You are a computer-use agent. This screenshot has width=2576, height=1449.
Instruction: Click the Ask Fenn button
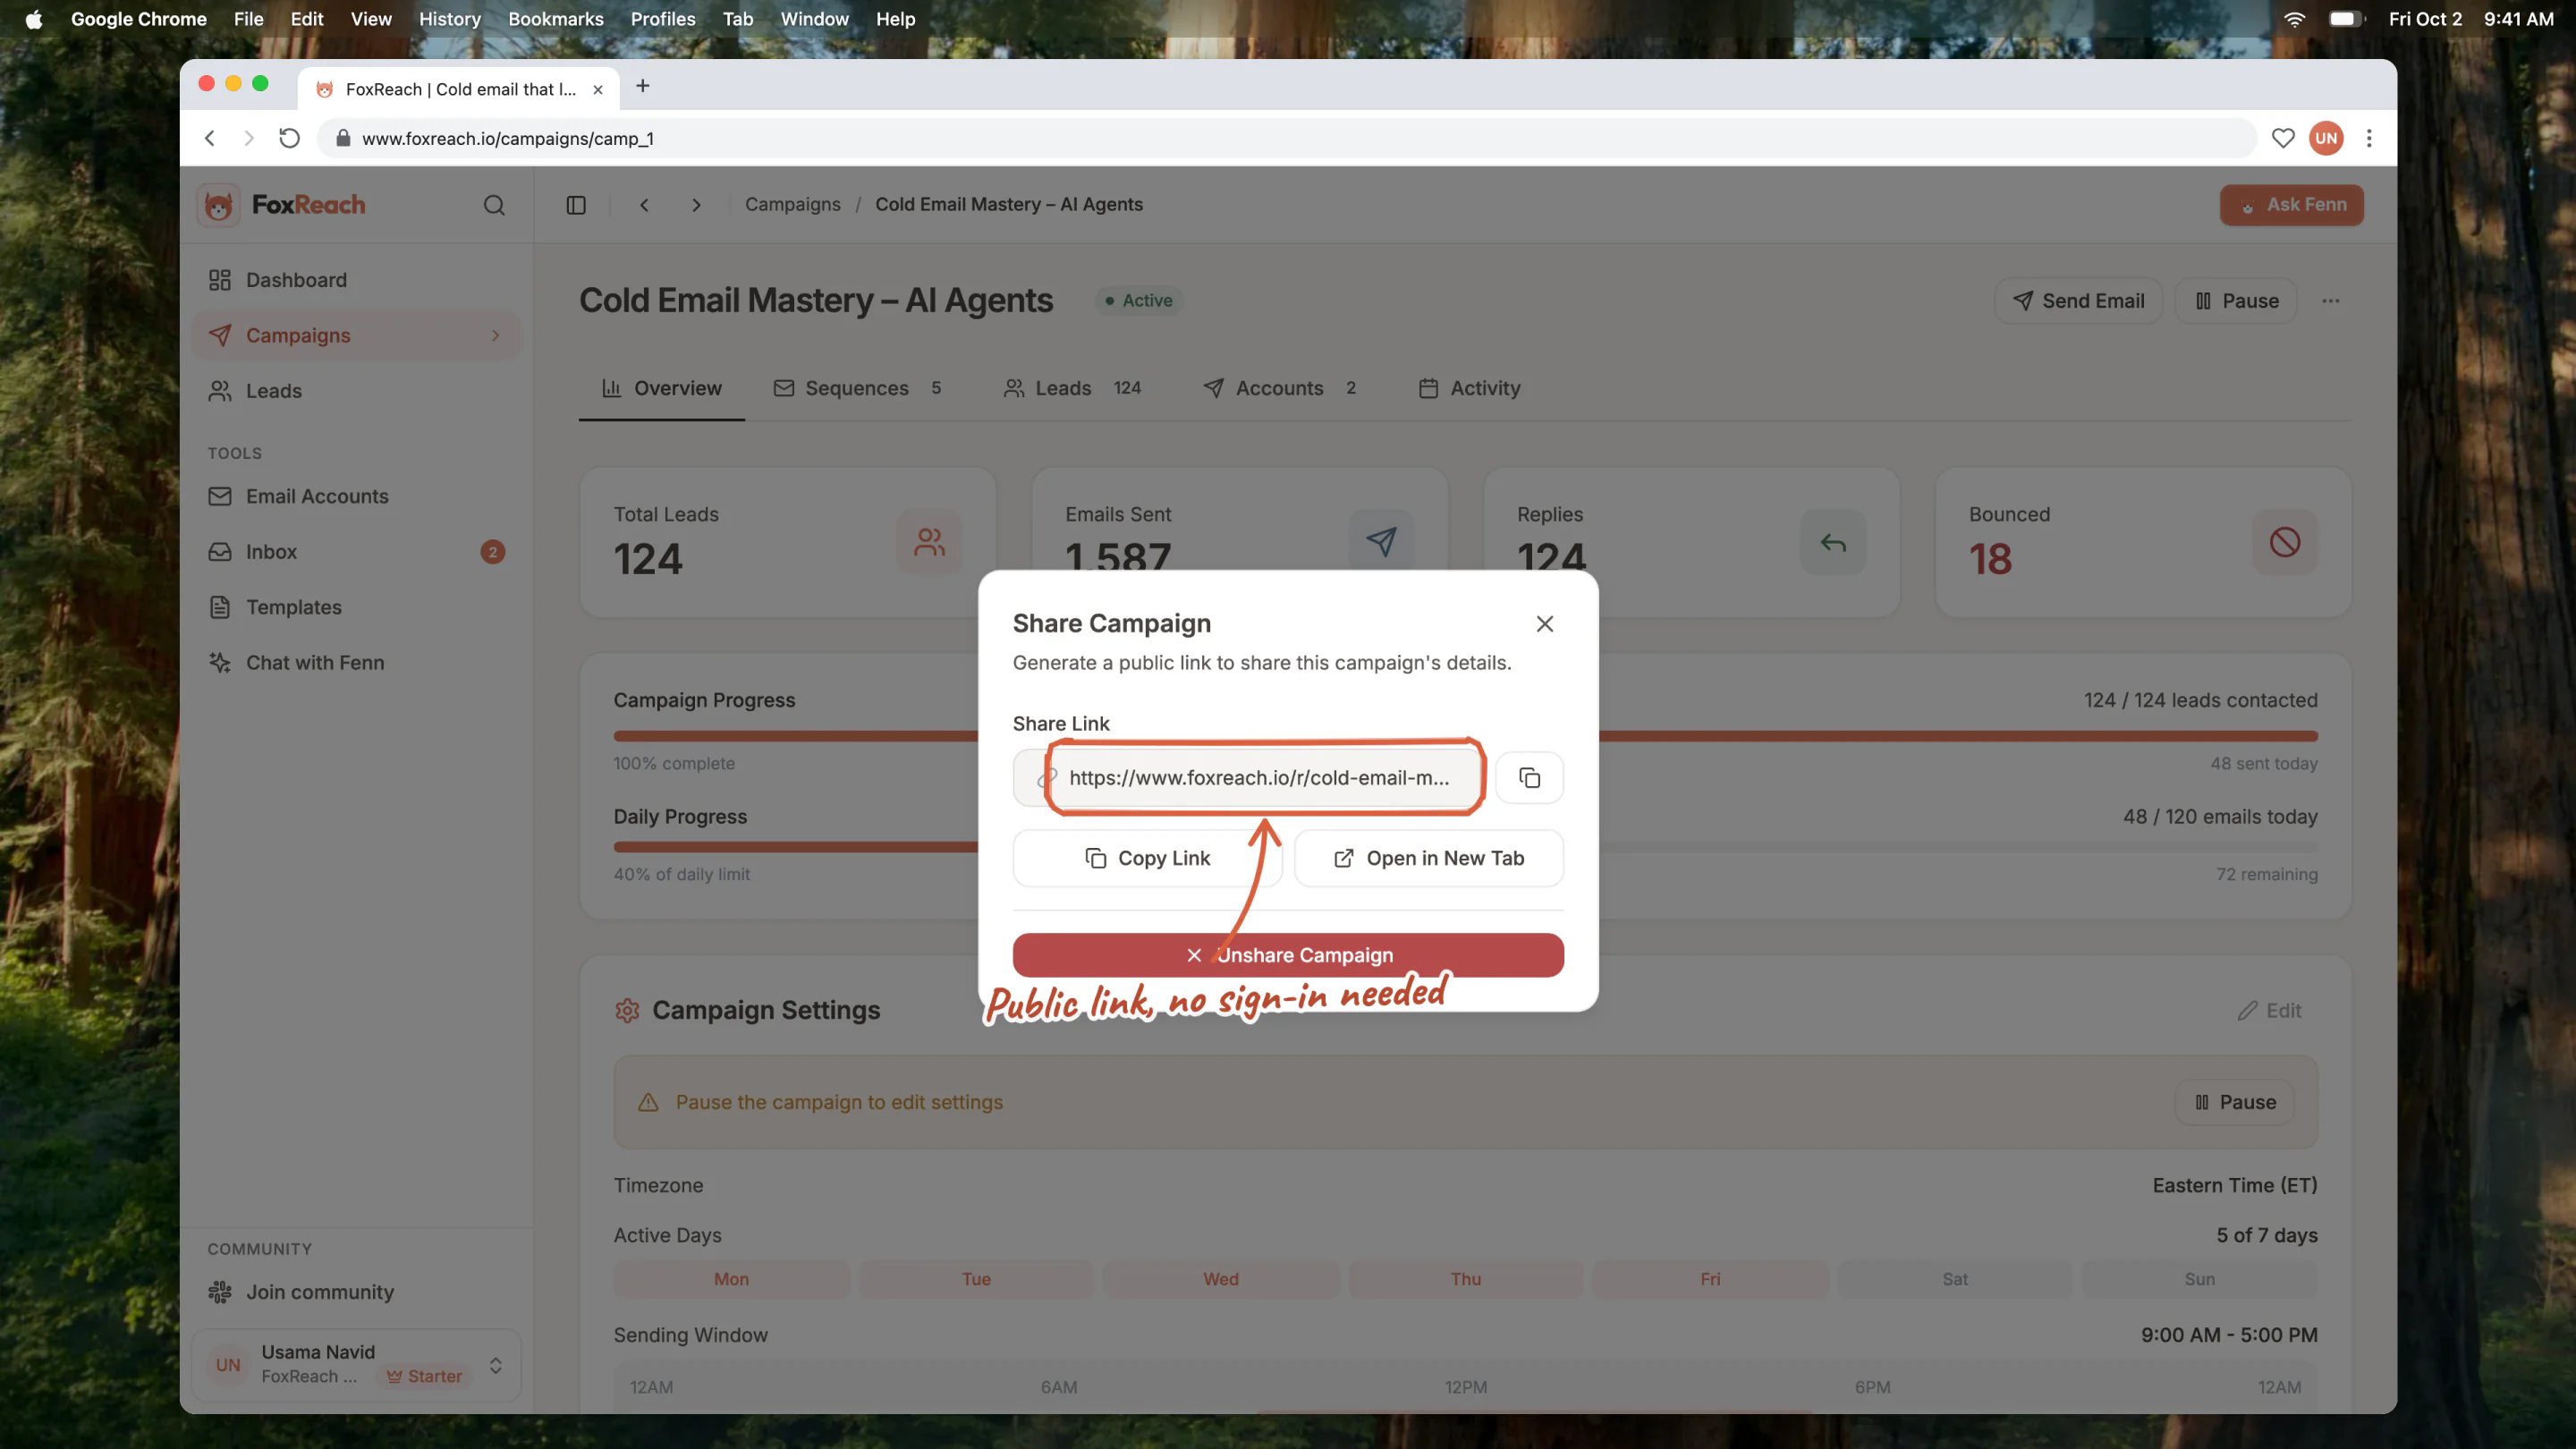point(2291,205)
